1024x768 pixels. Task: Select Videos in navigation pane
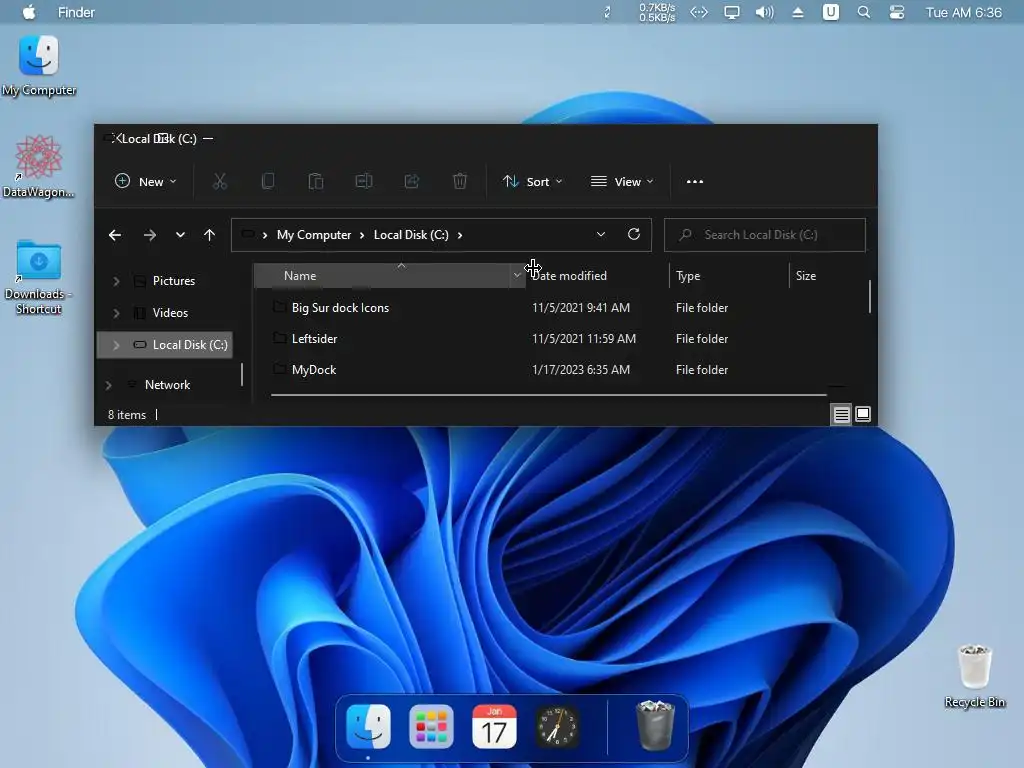[x=170, y=313]
